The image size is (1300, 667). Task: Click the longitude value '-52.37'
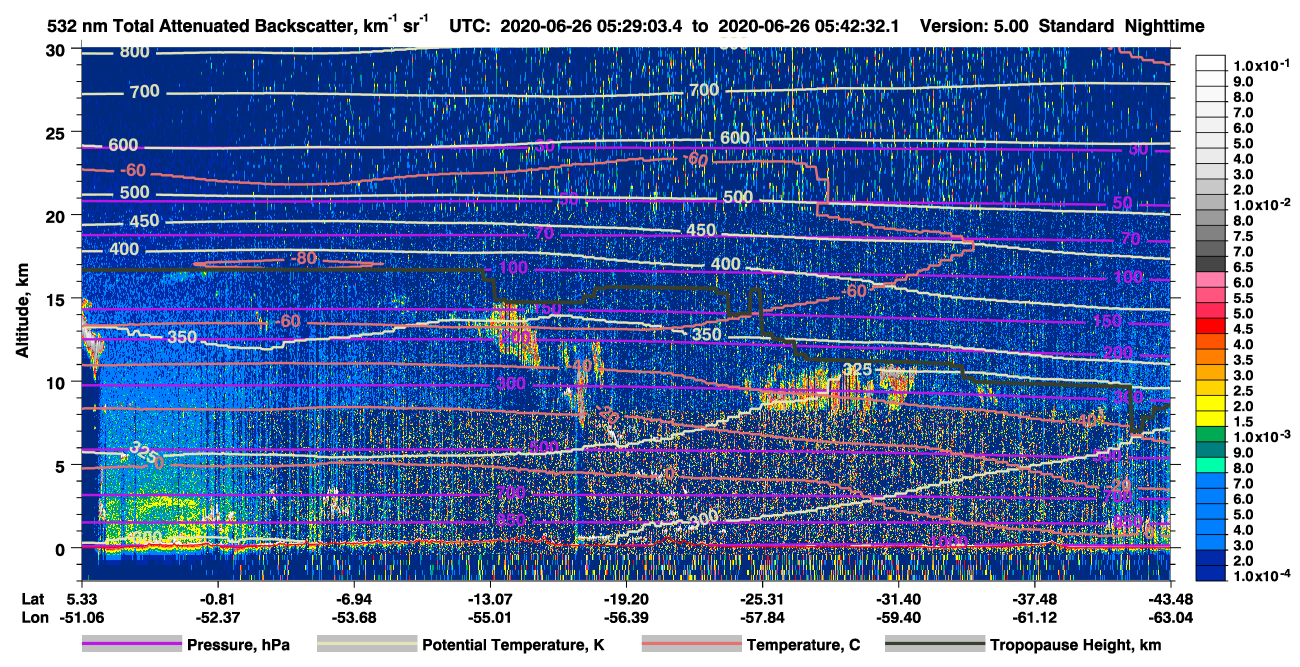point(217,616)
